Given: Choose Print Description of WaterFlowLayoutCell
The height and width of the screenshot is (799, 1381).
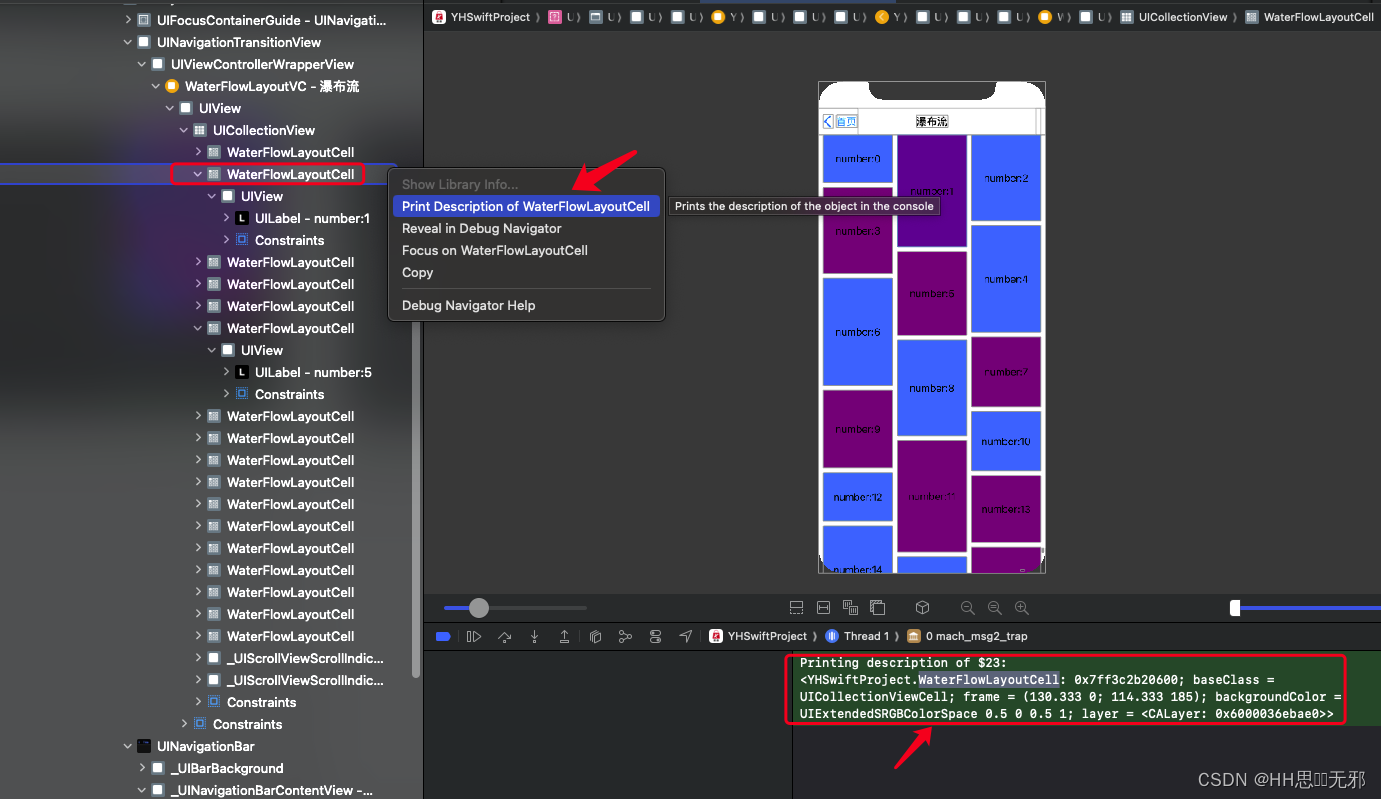Looking at the screenshot, I should pos(526,206).
